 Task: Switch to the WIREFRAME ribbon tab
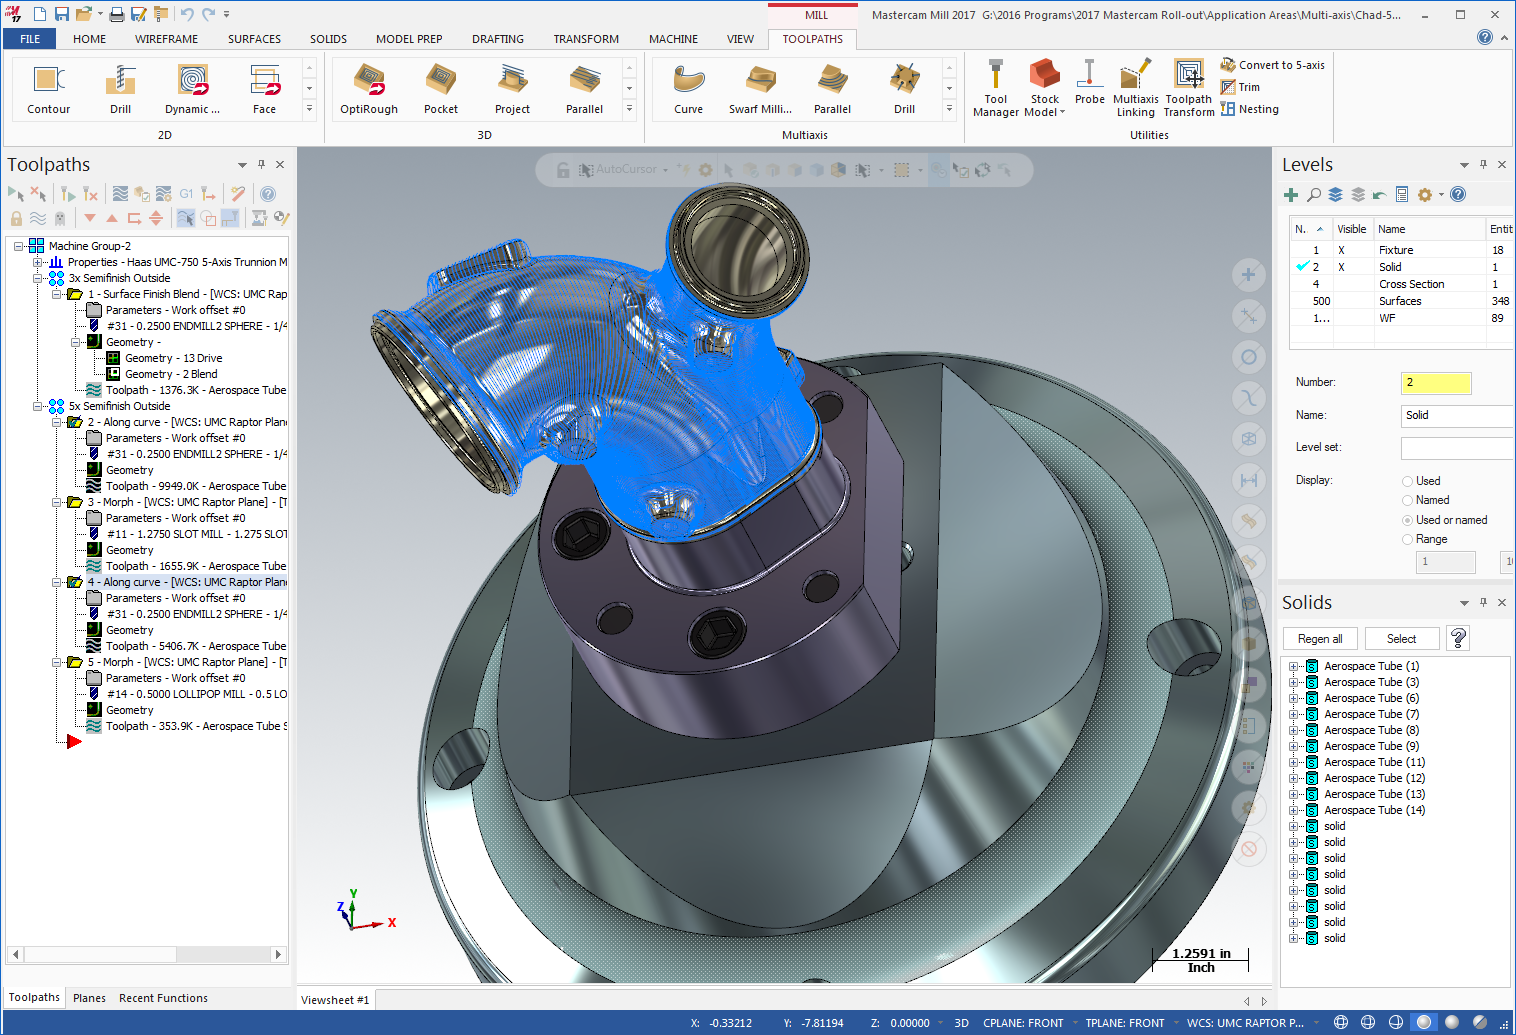tap(166, 39)
